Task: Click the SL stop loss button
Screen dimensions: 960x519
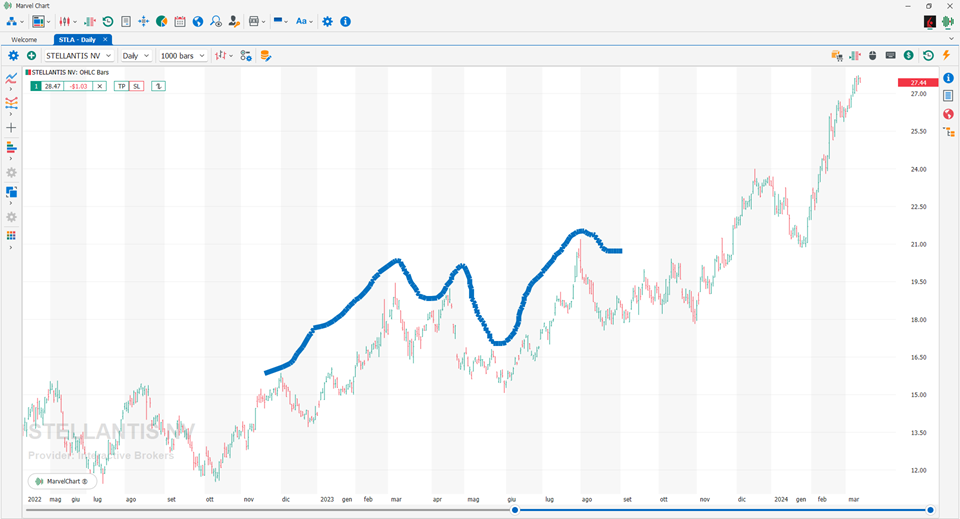Action: [137, 86]
